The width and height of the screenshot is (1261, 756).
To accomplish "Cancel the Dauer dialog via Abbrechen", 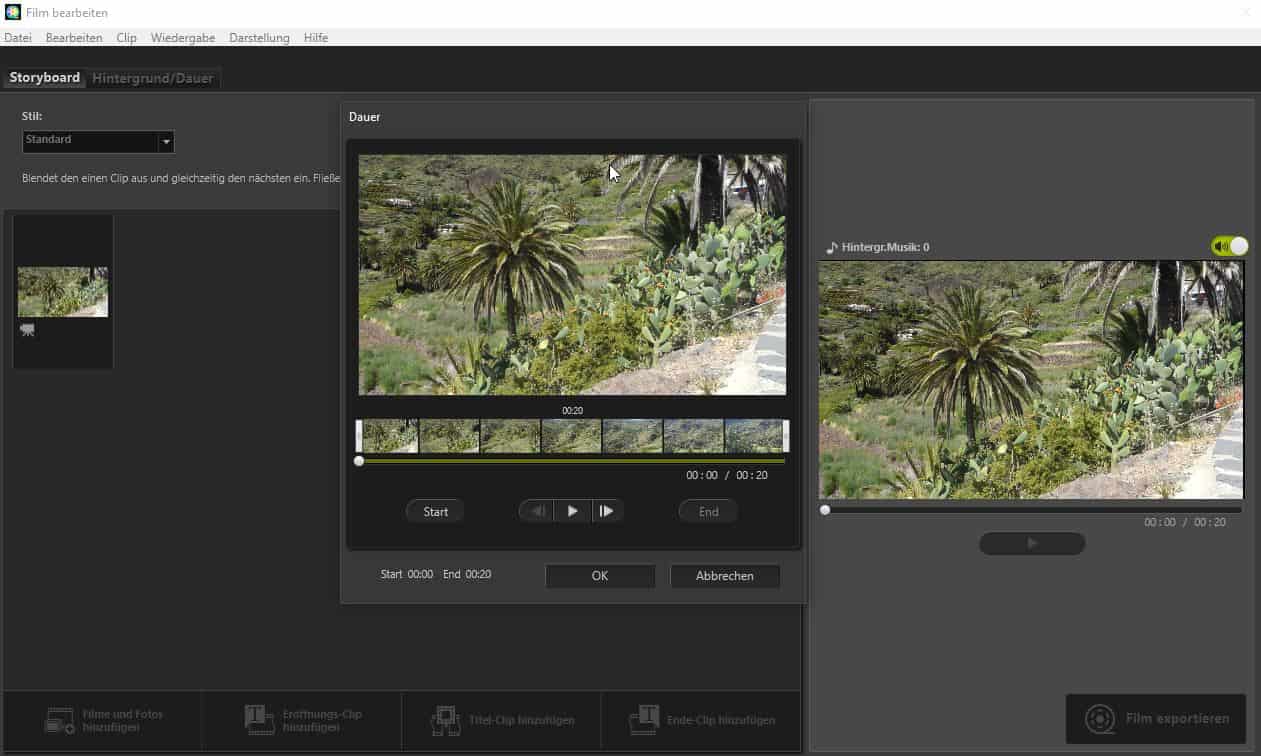I will click(x=724, y=576).
